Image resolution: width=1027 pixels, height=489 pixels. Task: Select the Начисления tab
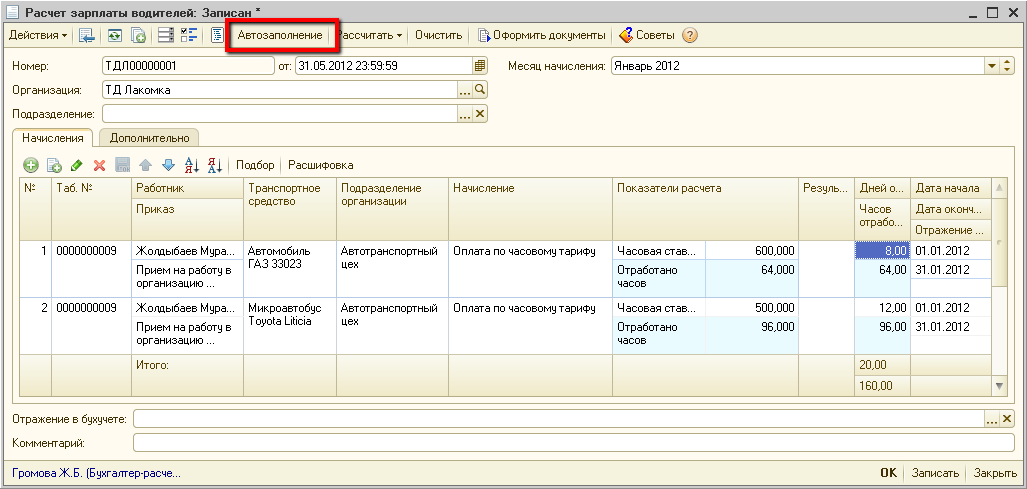[52, 138]
